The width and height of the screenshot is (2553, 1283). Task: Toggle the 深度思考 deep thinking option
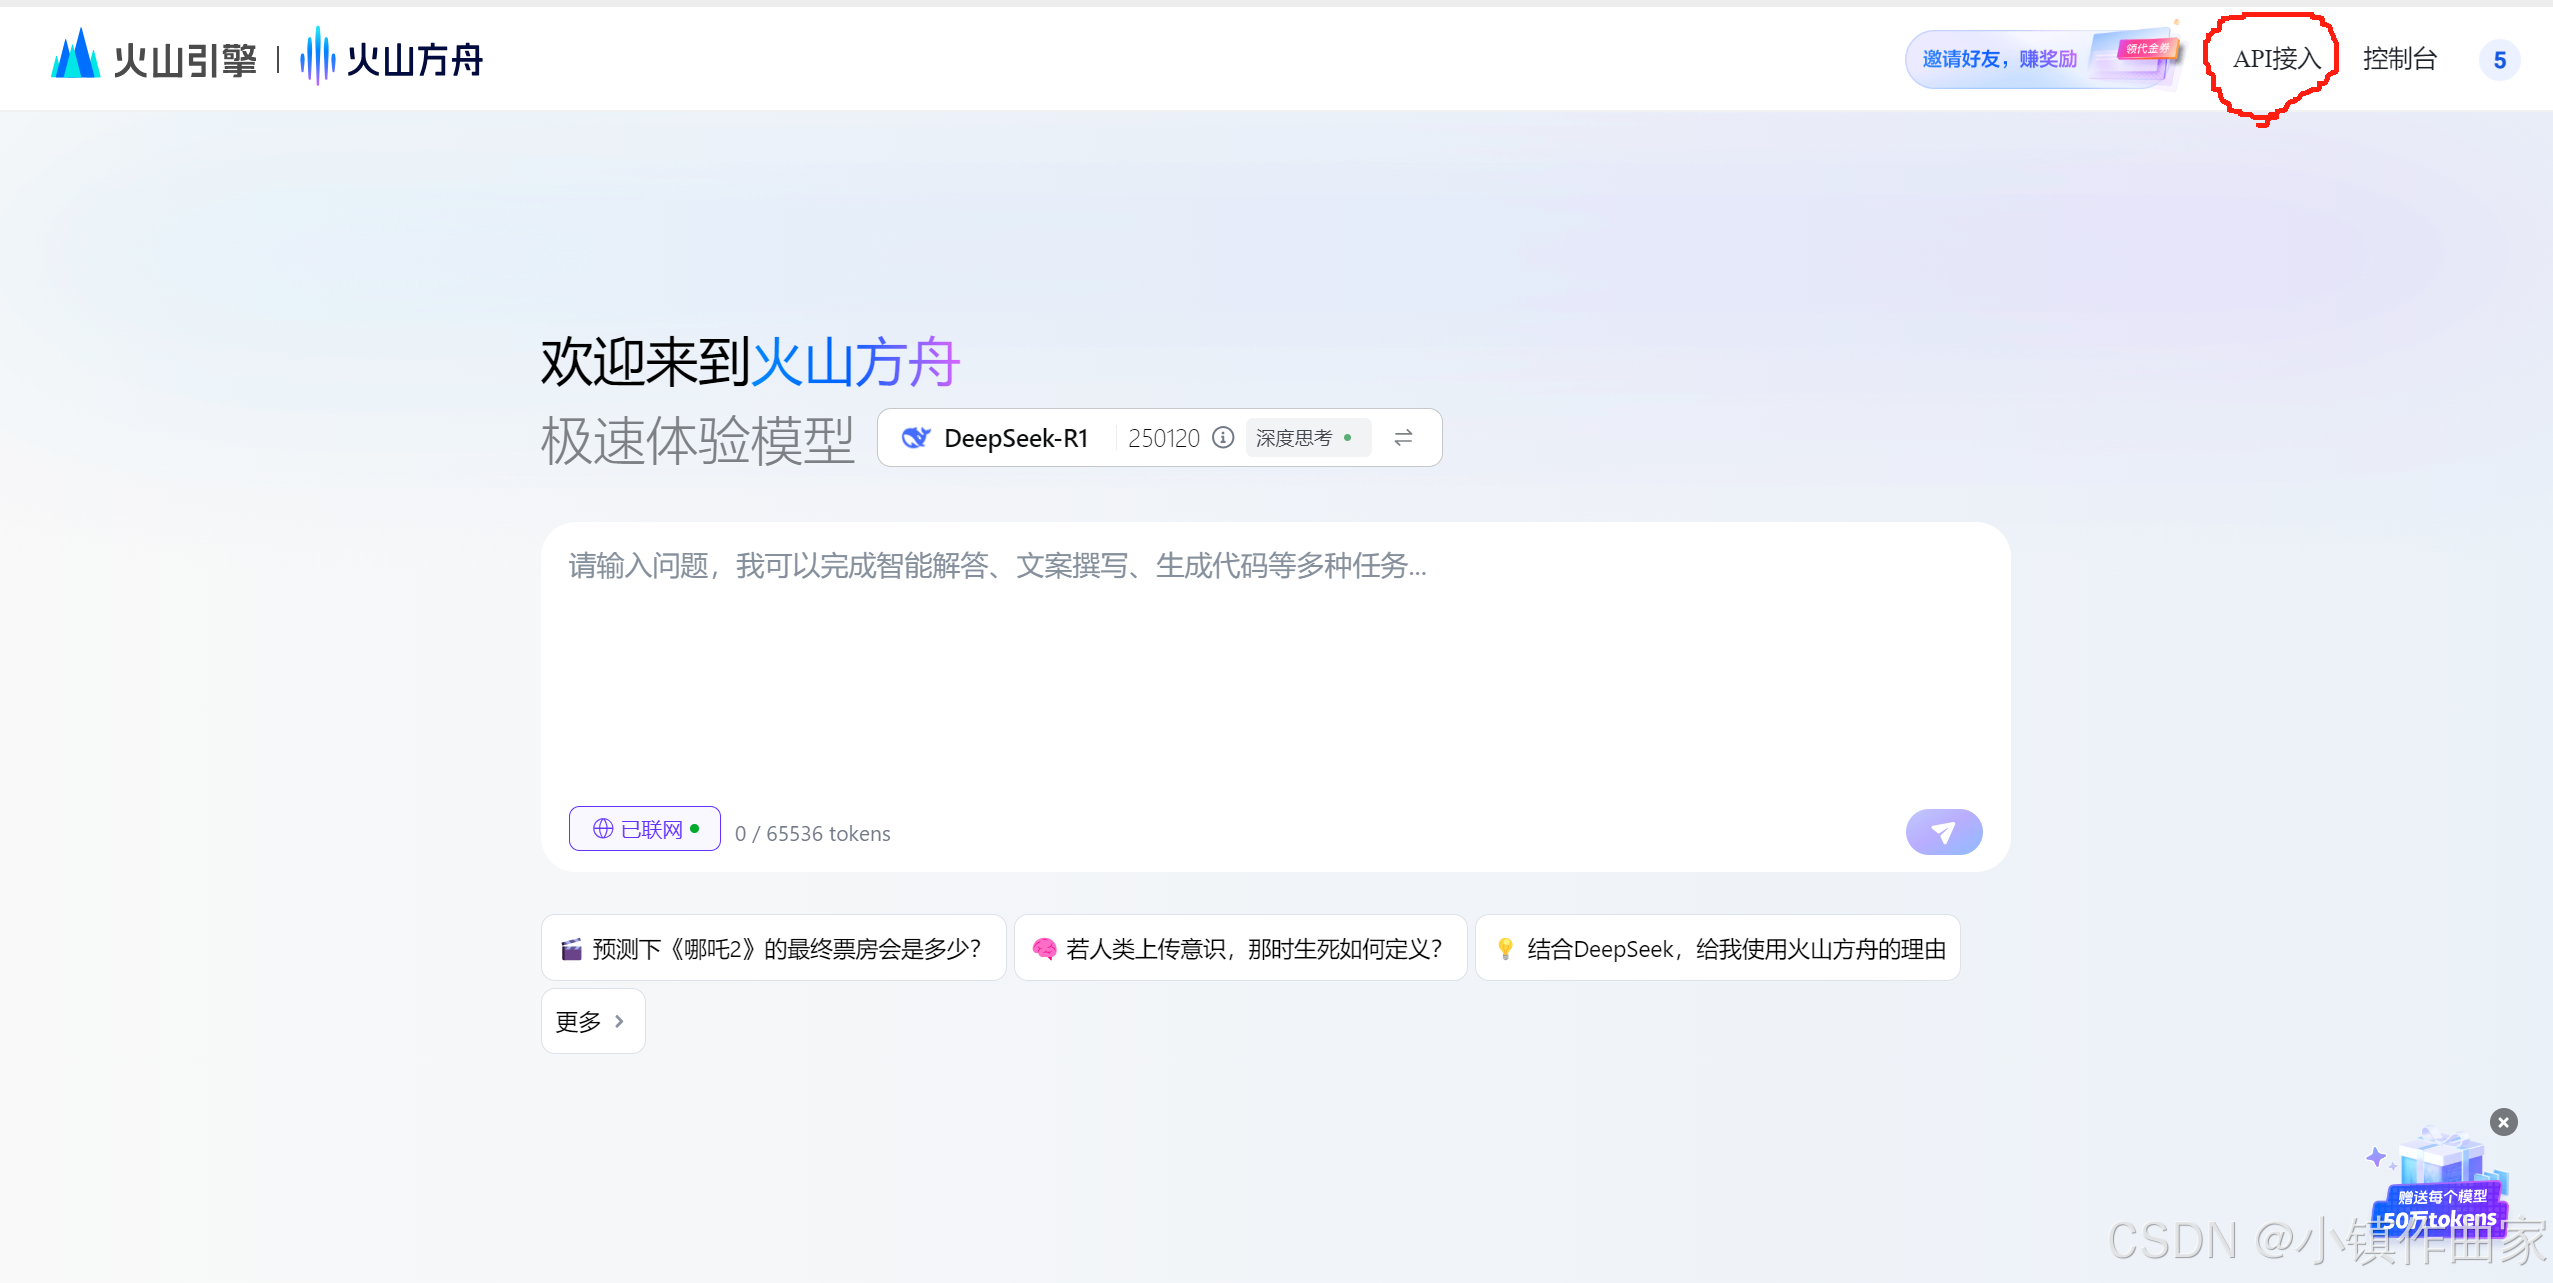(1305, 438)
